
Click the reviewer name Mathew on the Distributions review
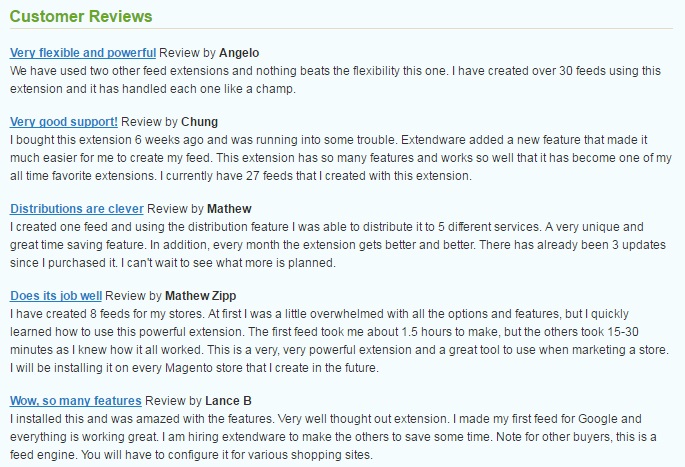tap(229, 209)
